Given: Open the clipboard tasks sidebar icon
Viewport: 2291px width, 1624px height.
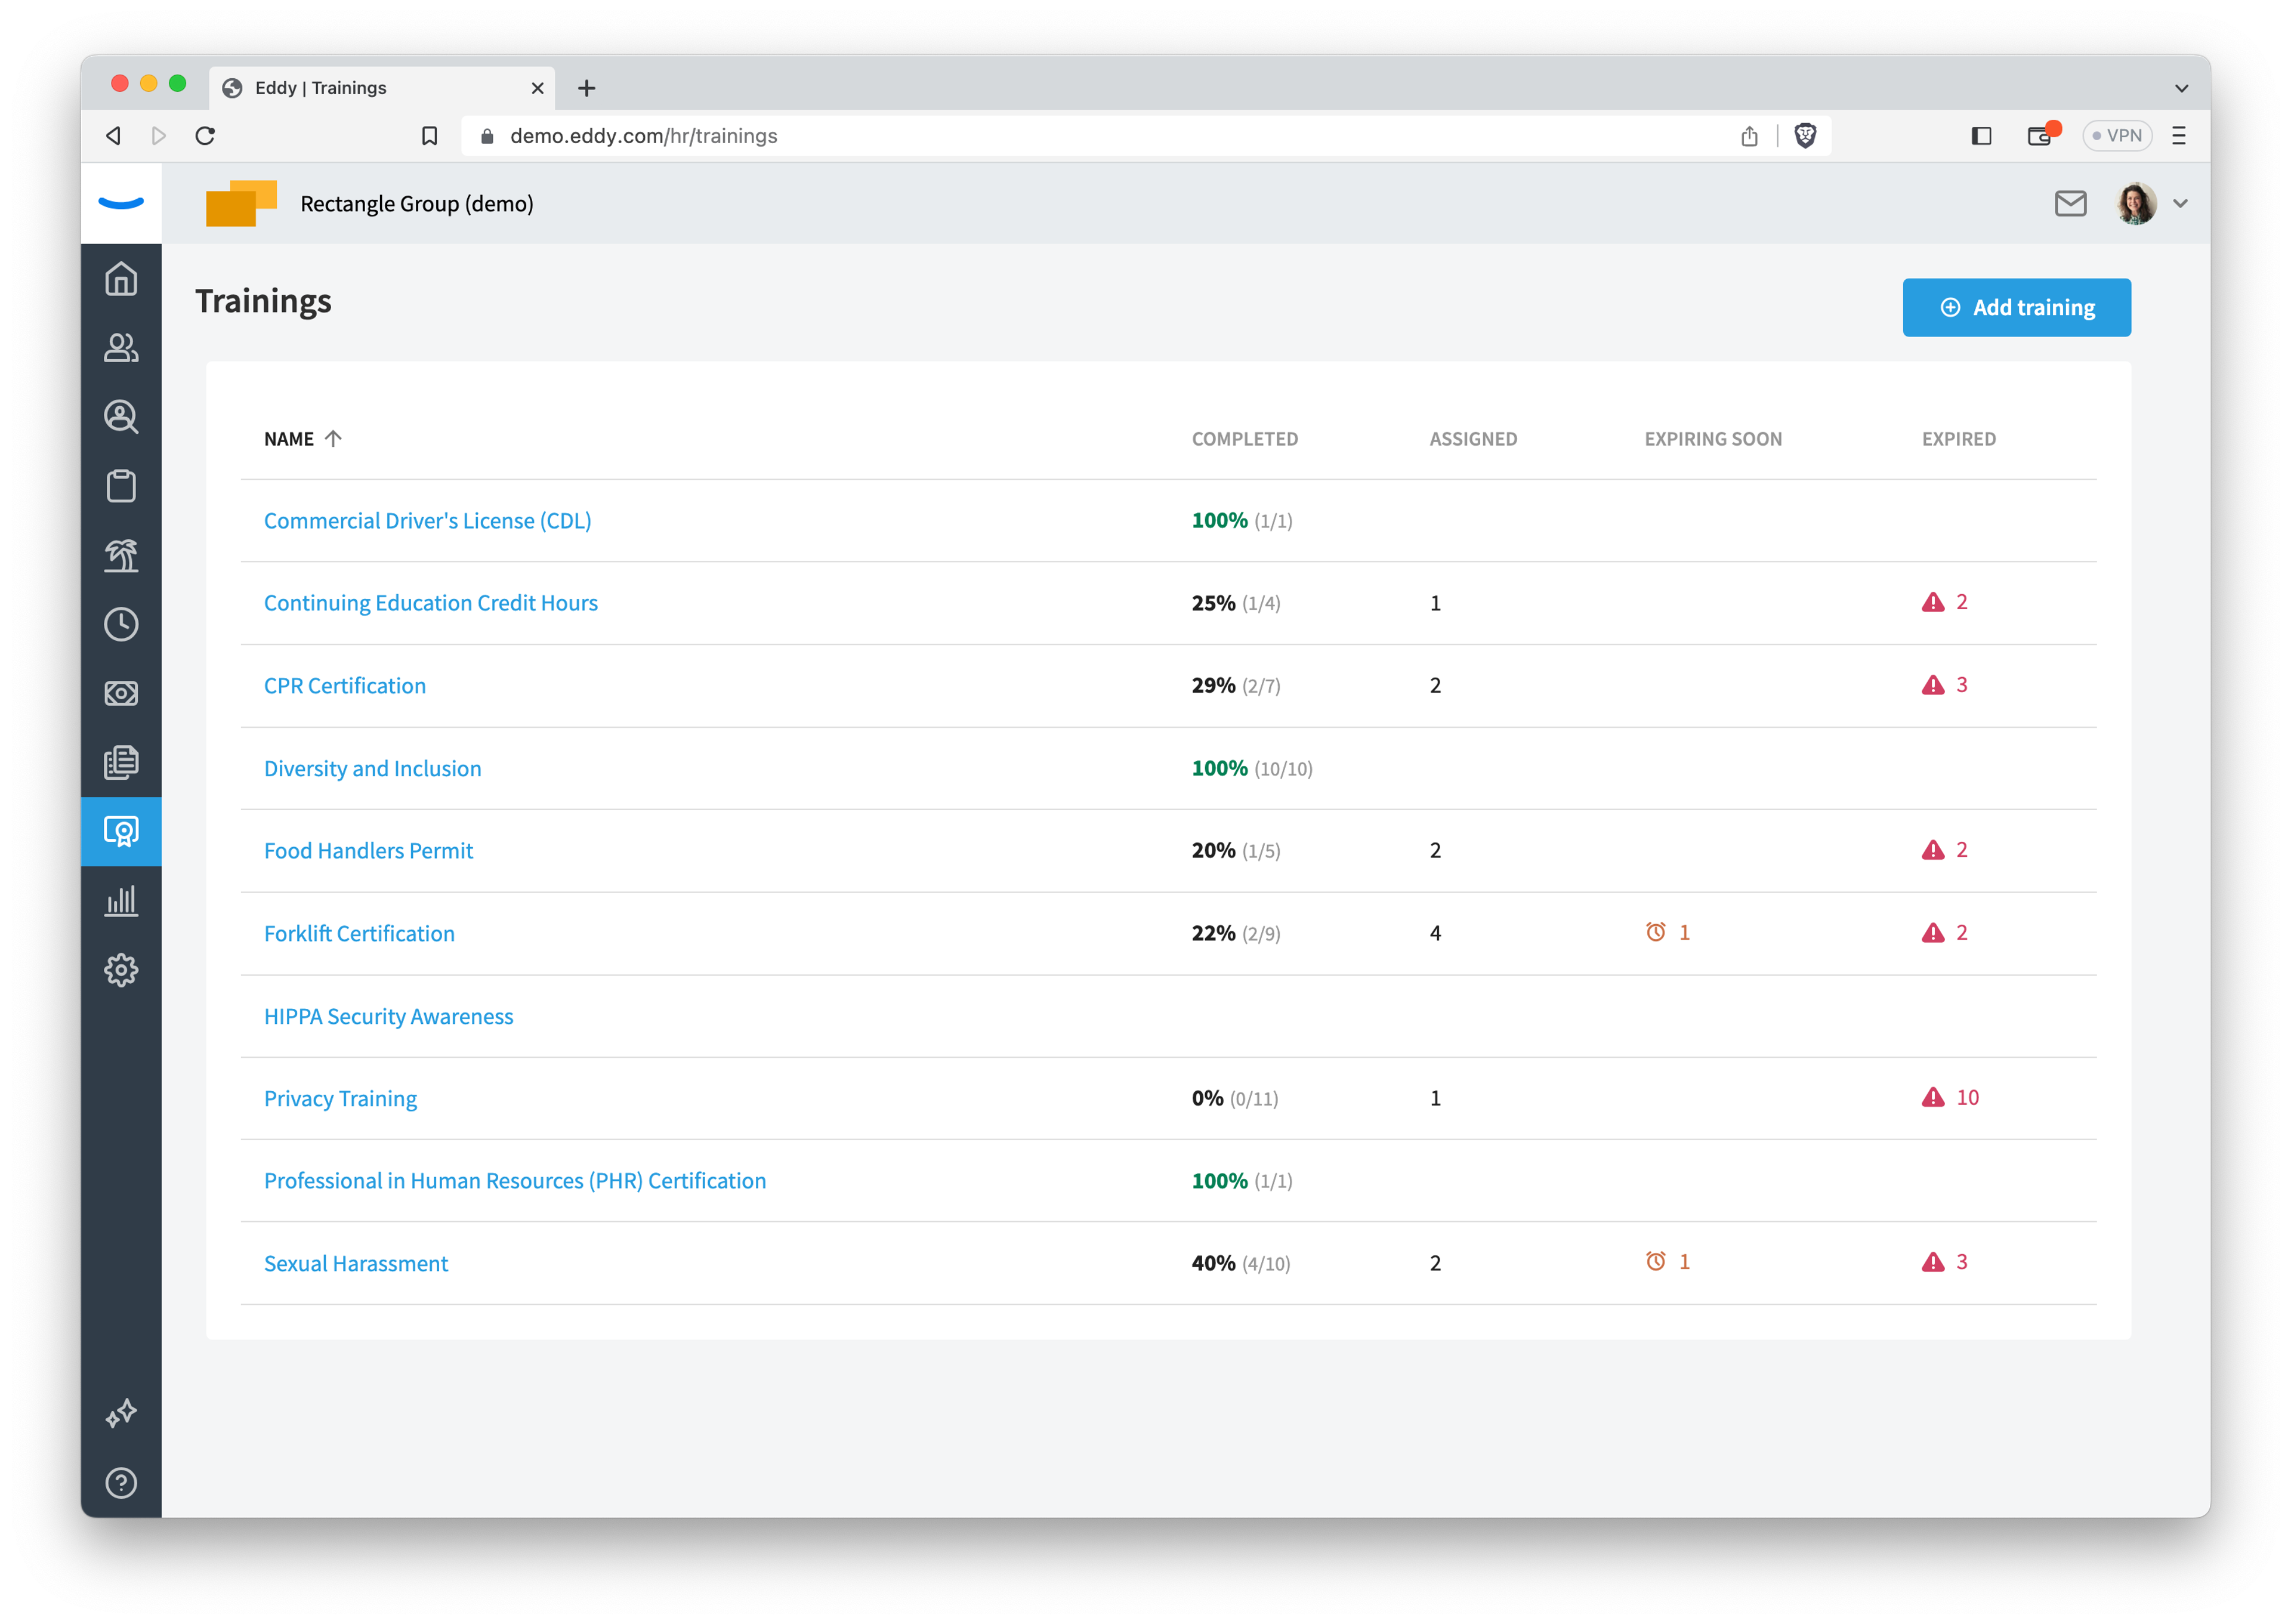Looking at the screenshot, I should pyautogui.click(x=121, y=486).
